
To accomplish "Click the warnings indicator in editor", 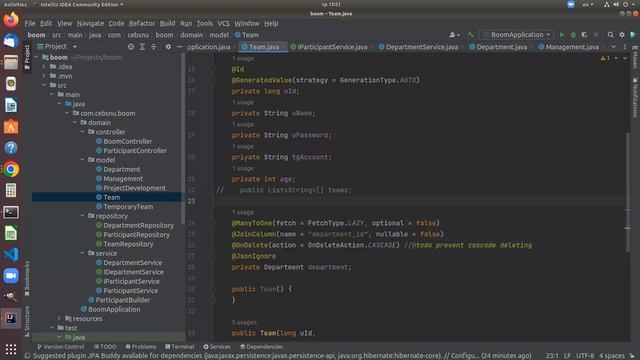I will [604, 58].
